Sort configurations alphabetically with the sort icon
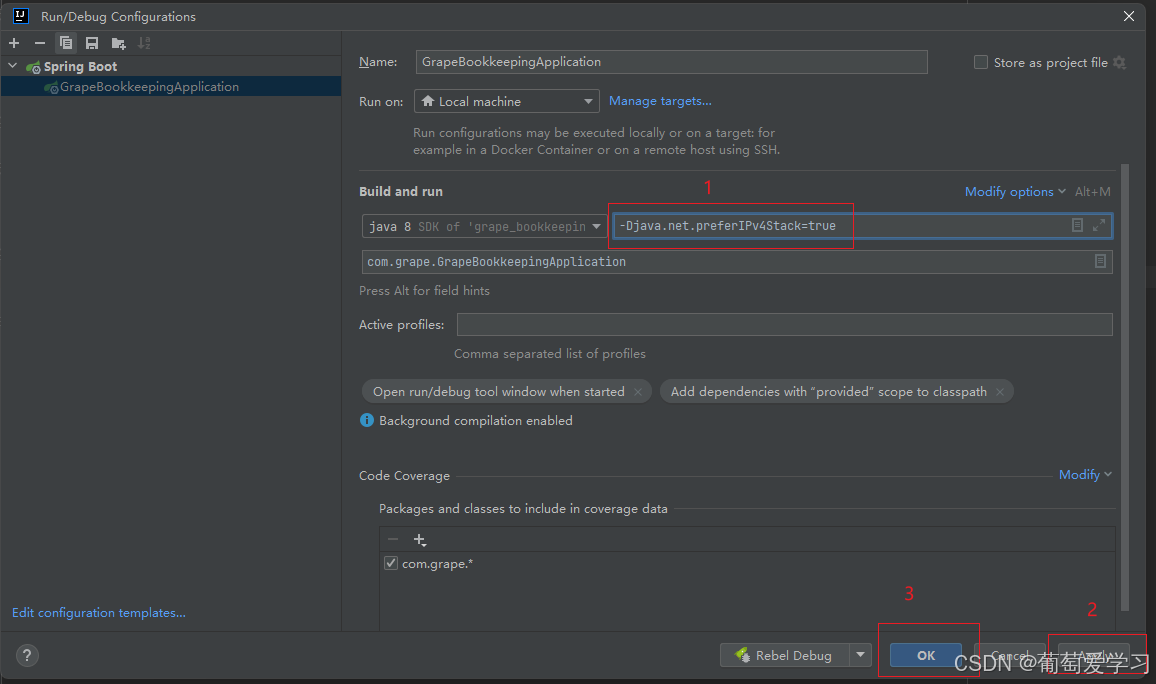The height and width of the screenshot is (684, 1156). click(x=144, y=43)
